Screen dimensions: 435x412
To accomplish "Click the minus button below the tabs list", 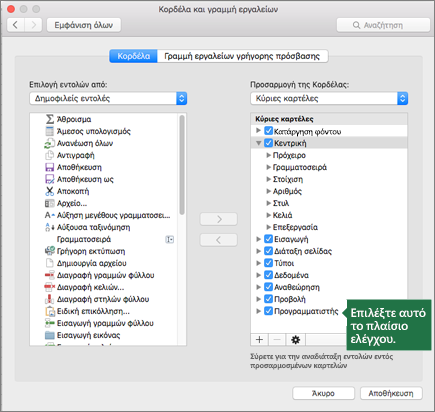I will tap(277, 340).
